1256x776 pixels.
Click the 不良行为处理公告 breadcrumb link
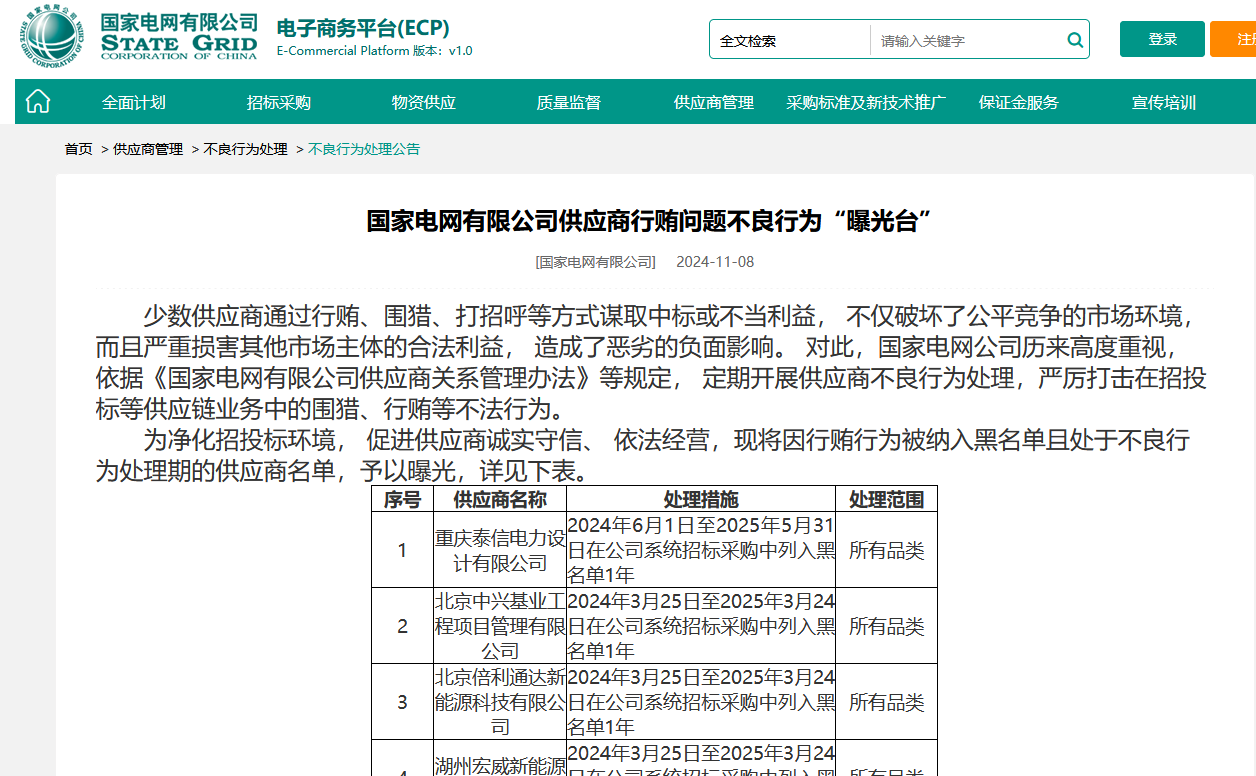(364, 149)
